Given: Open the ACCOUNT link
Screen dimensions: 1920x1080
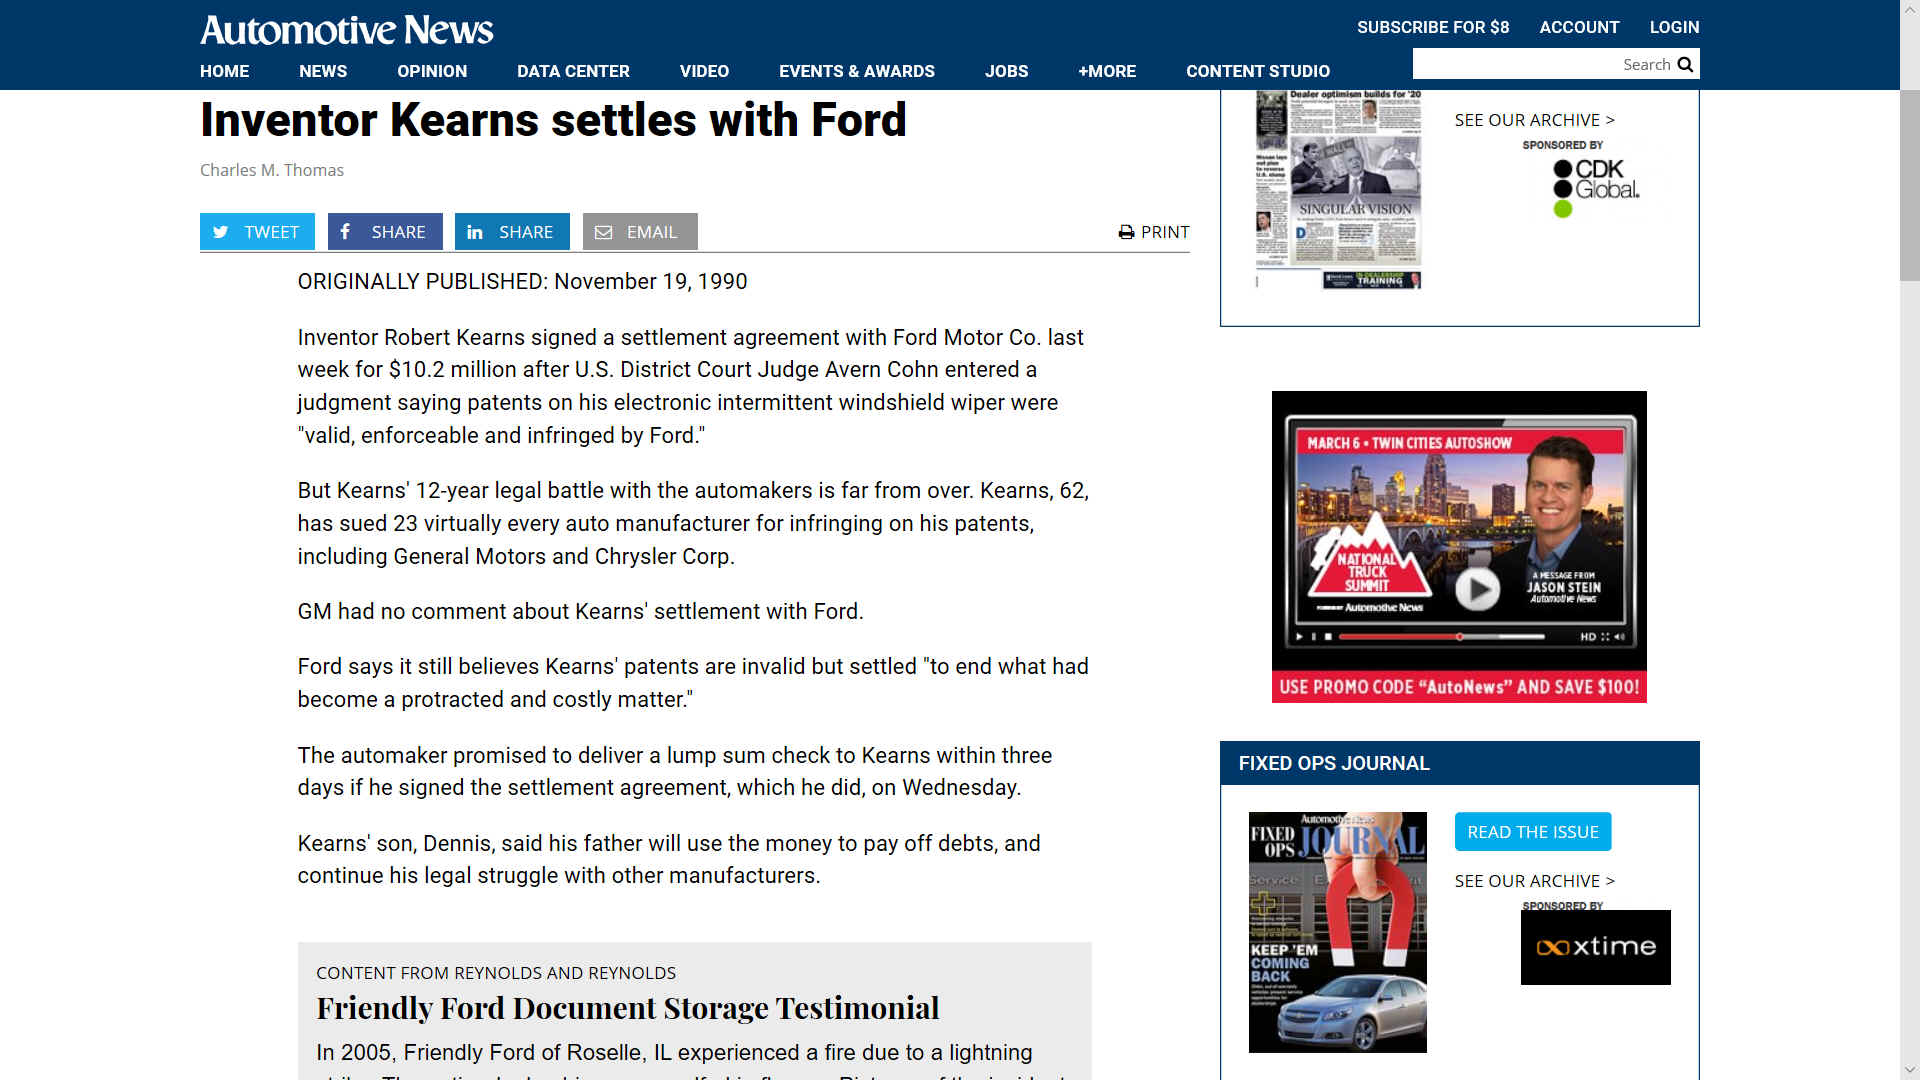Looking at the screenshot, I should click(1579, 27).
